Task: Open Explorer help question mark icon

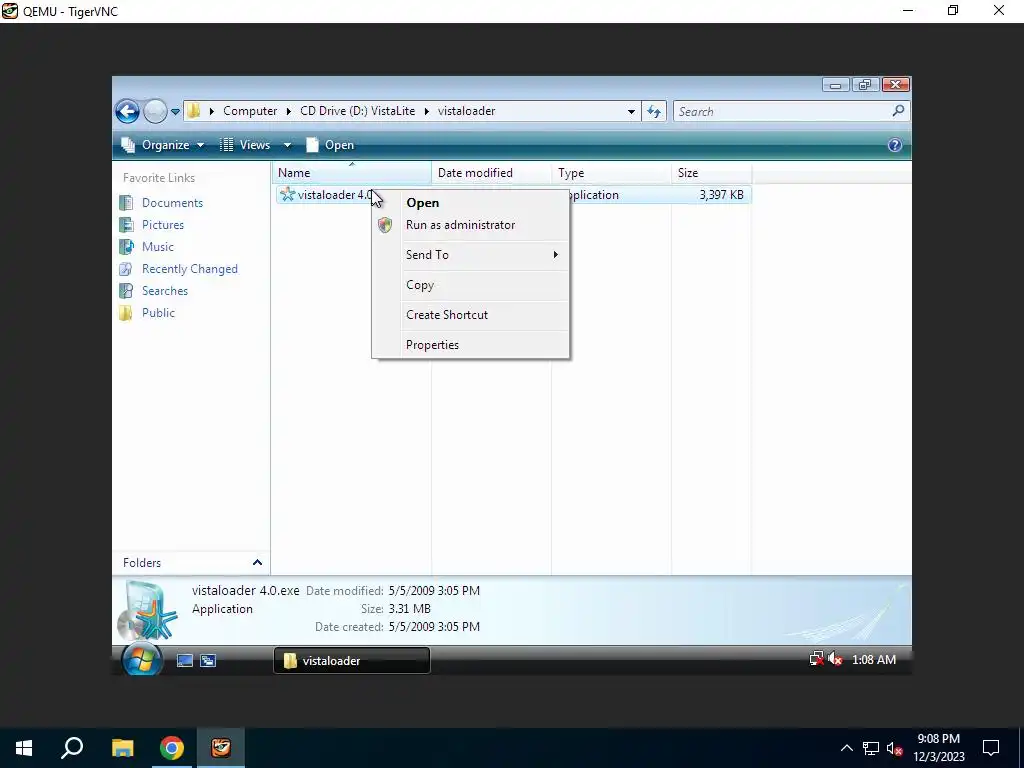Action: click(895, 145)
